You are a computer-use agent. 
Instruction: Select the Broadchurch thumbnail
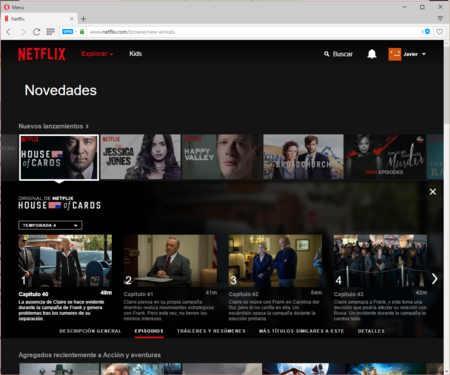[303, 157]
